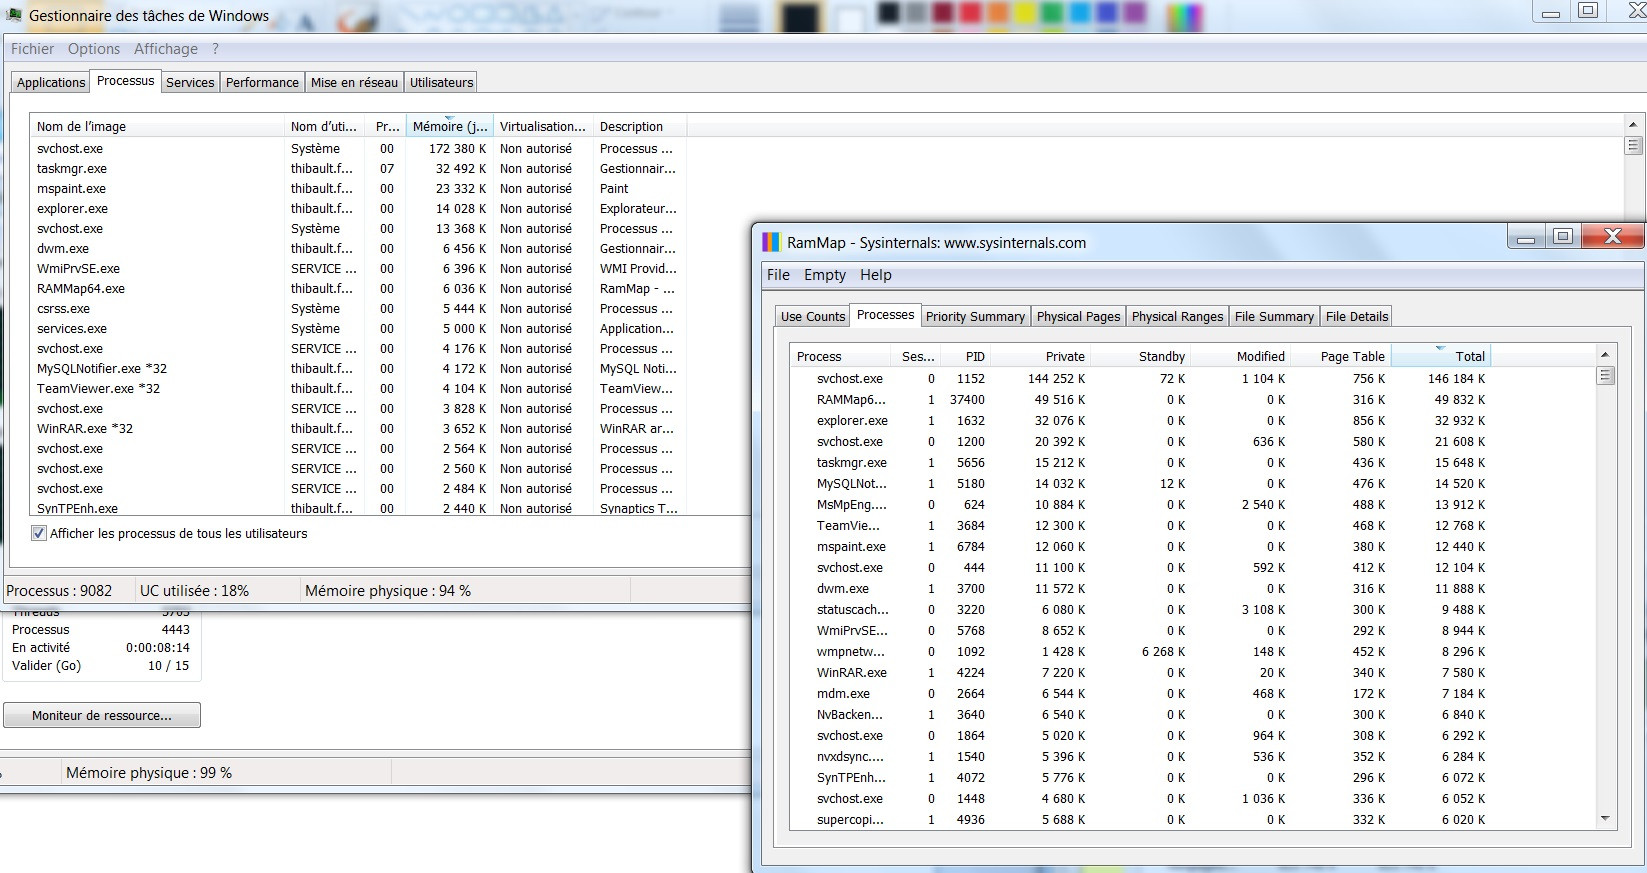Viewport: 1647px width, 873px height.
Task: Click the Task Manager title bar icon
Action: click(x=14, y=15)
